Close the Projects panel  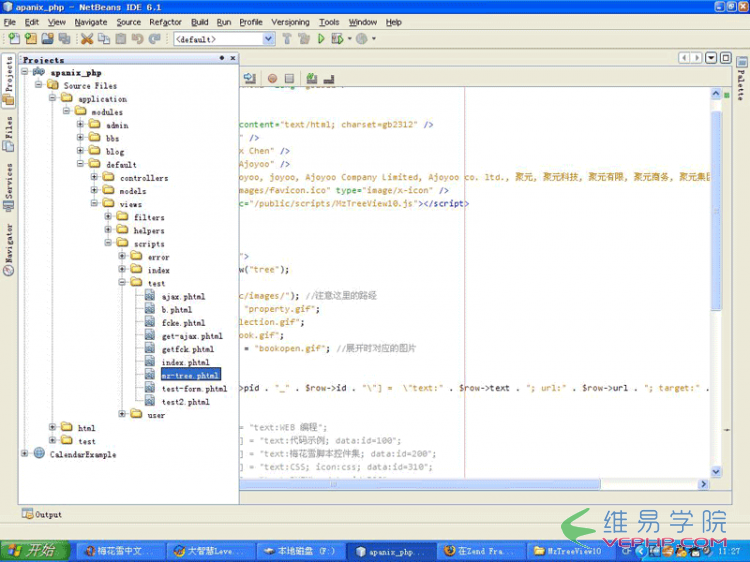click(x=233, y=58)
